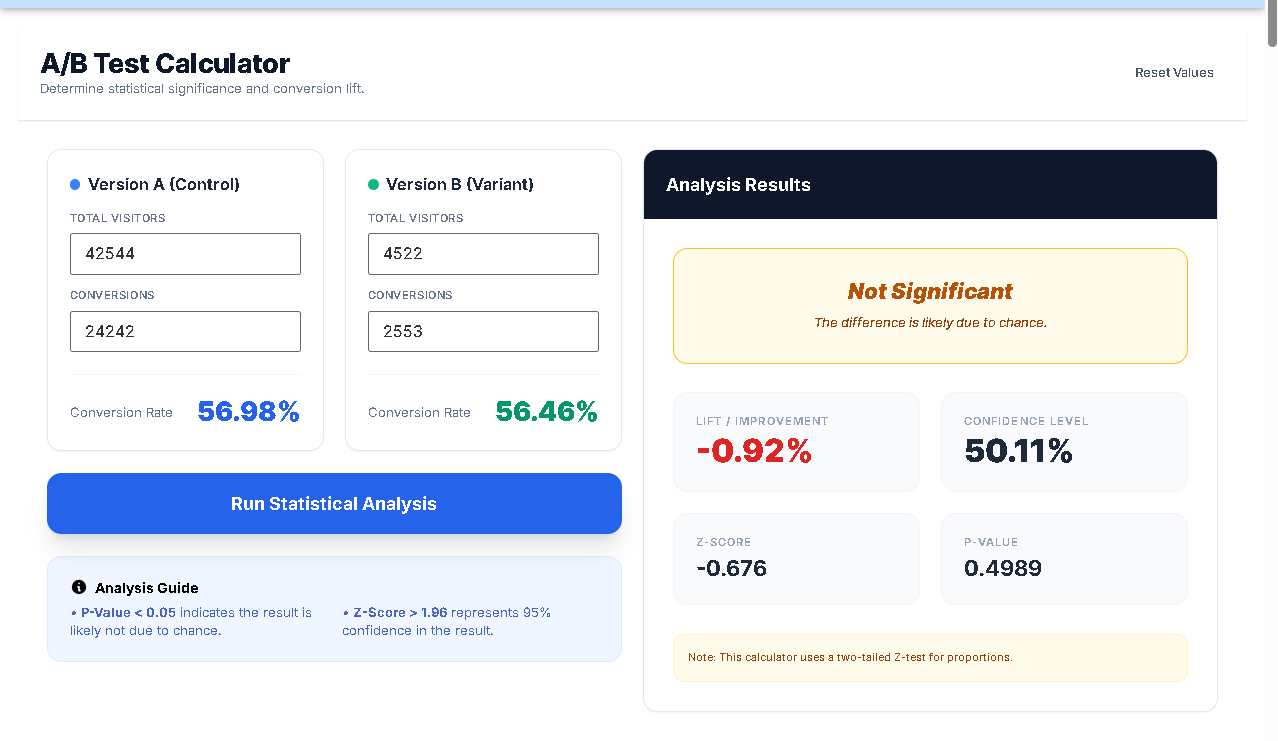
Task: Run the statistical analysis
Action: click(x=334, y=503)
